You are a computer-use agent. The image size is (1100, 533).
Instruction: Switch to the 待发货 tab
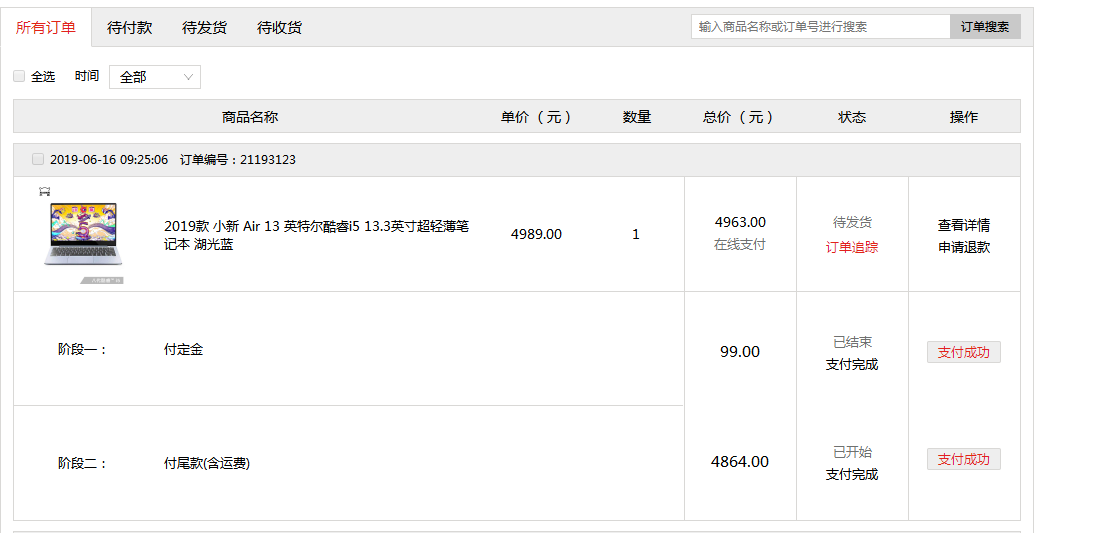[x=204, y=28]
